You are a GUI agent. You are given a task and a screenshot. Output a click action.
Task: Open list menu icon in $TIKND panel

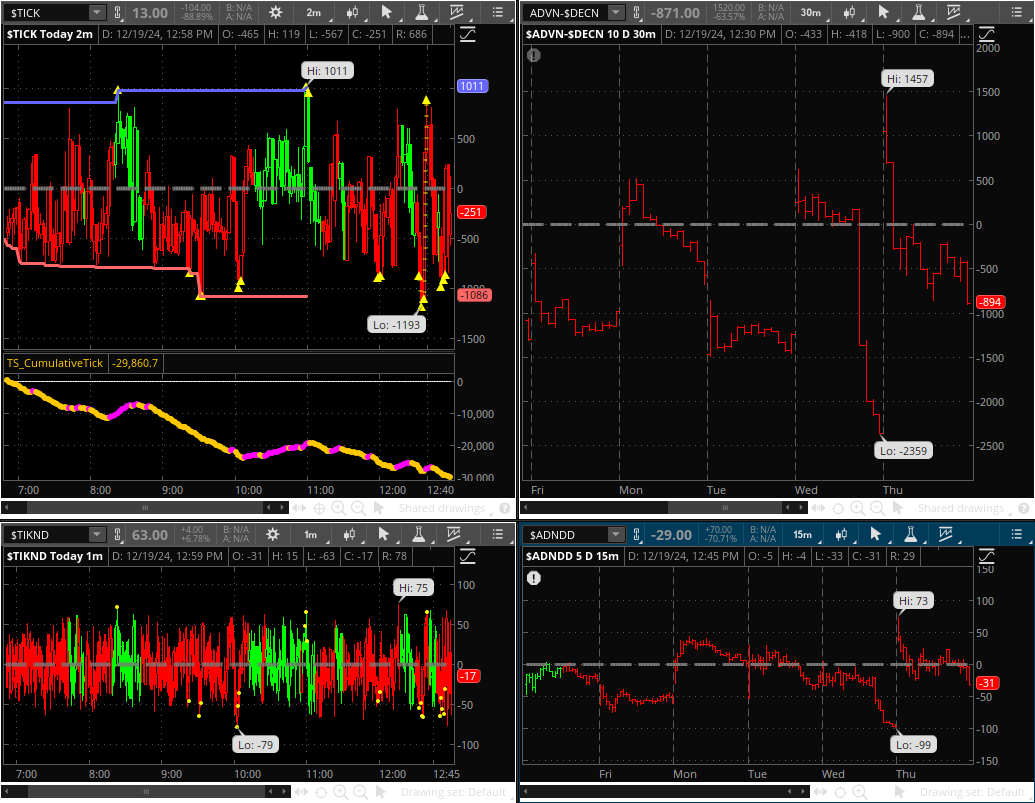[x=498, y=534]
